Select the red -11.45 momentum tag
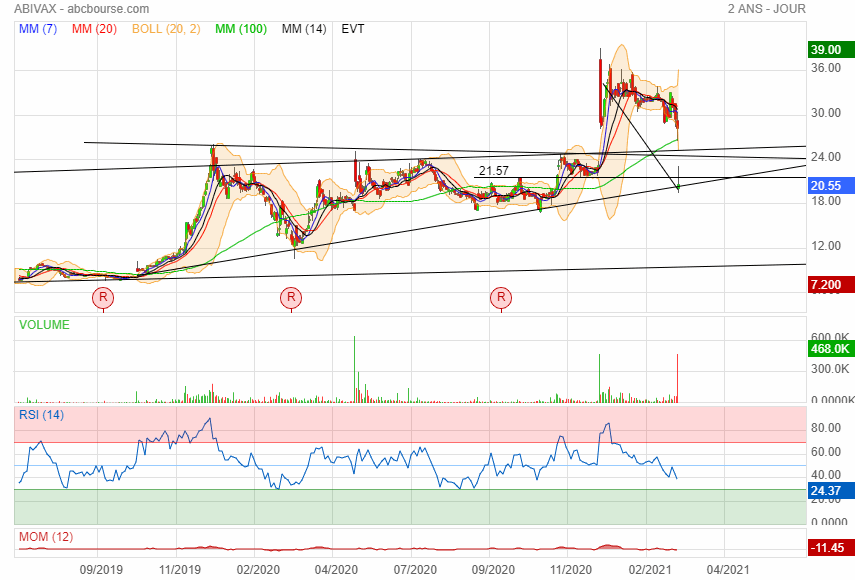 pos(831,548)
